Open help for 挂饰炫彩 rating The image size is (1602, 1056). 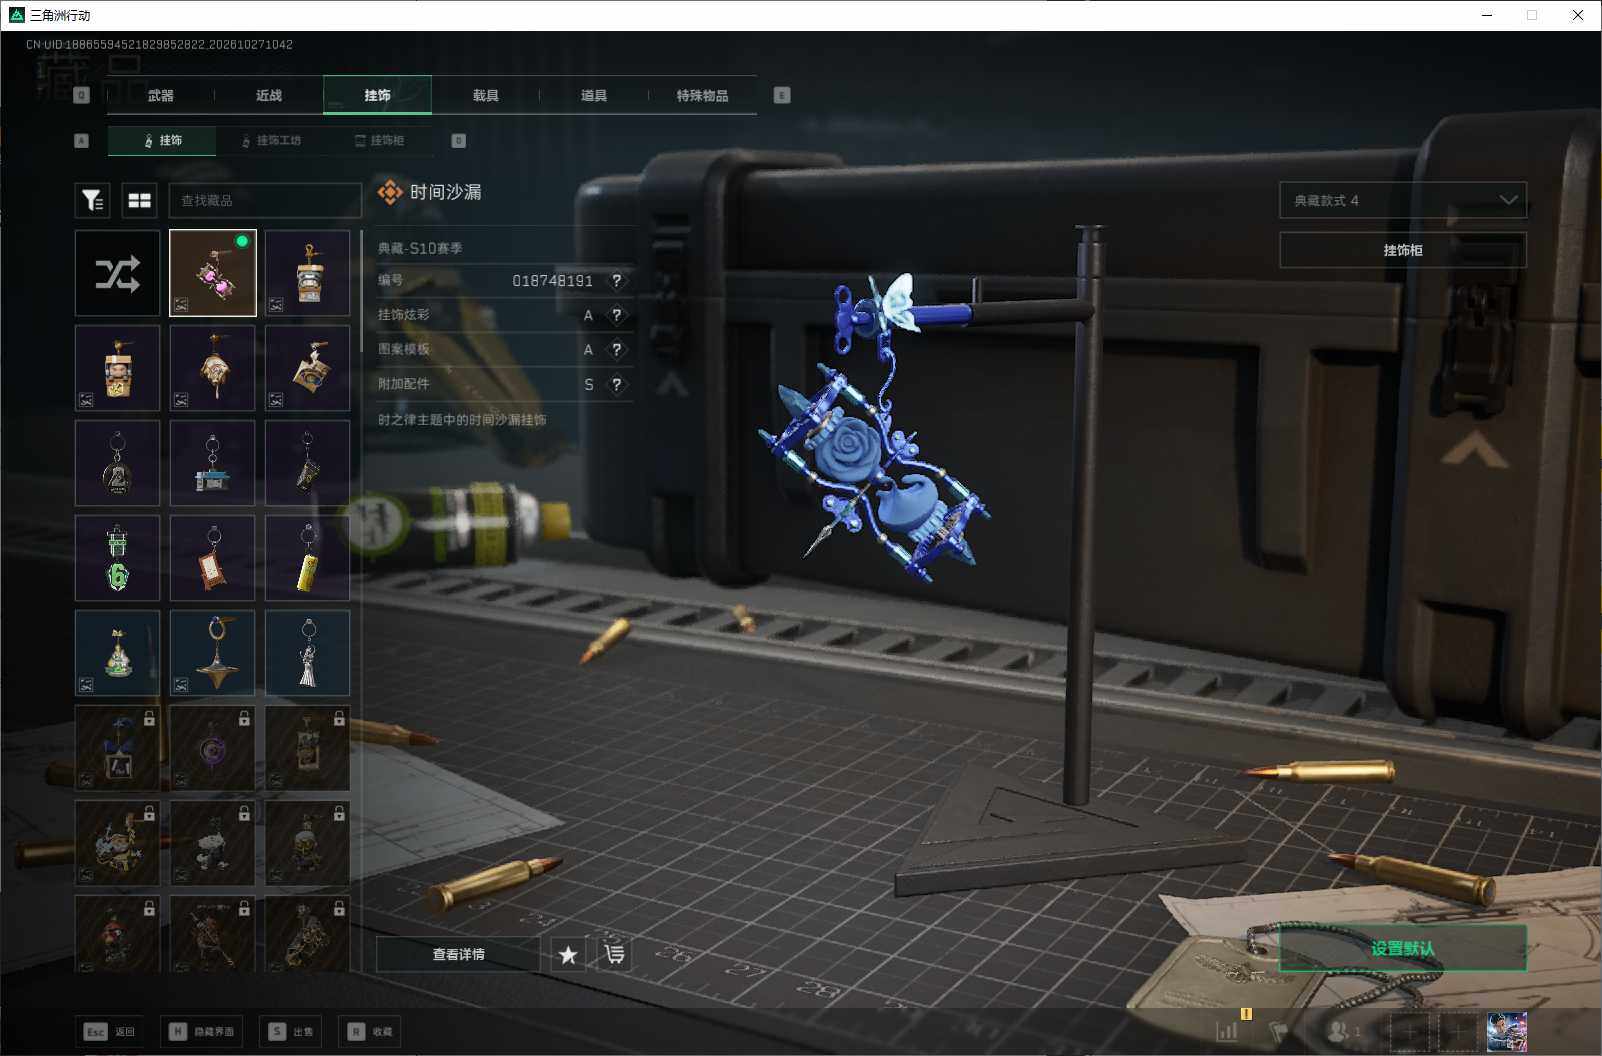(617, 315)
